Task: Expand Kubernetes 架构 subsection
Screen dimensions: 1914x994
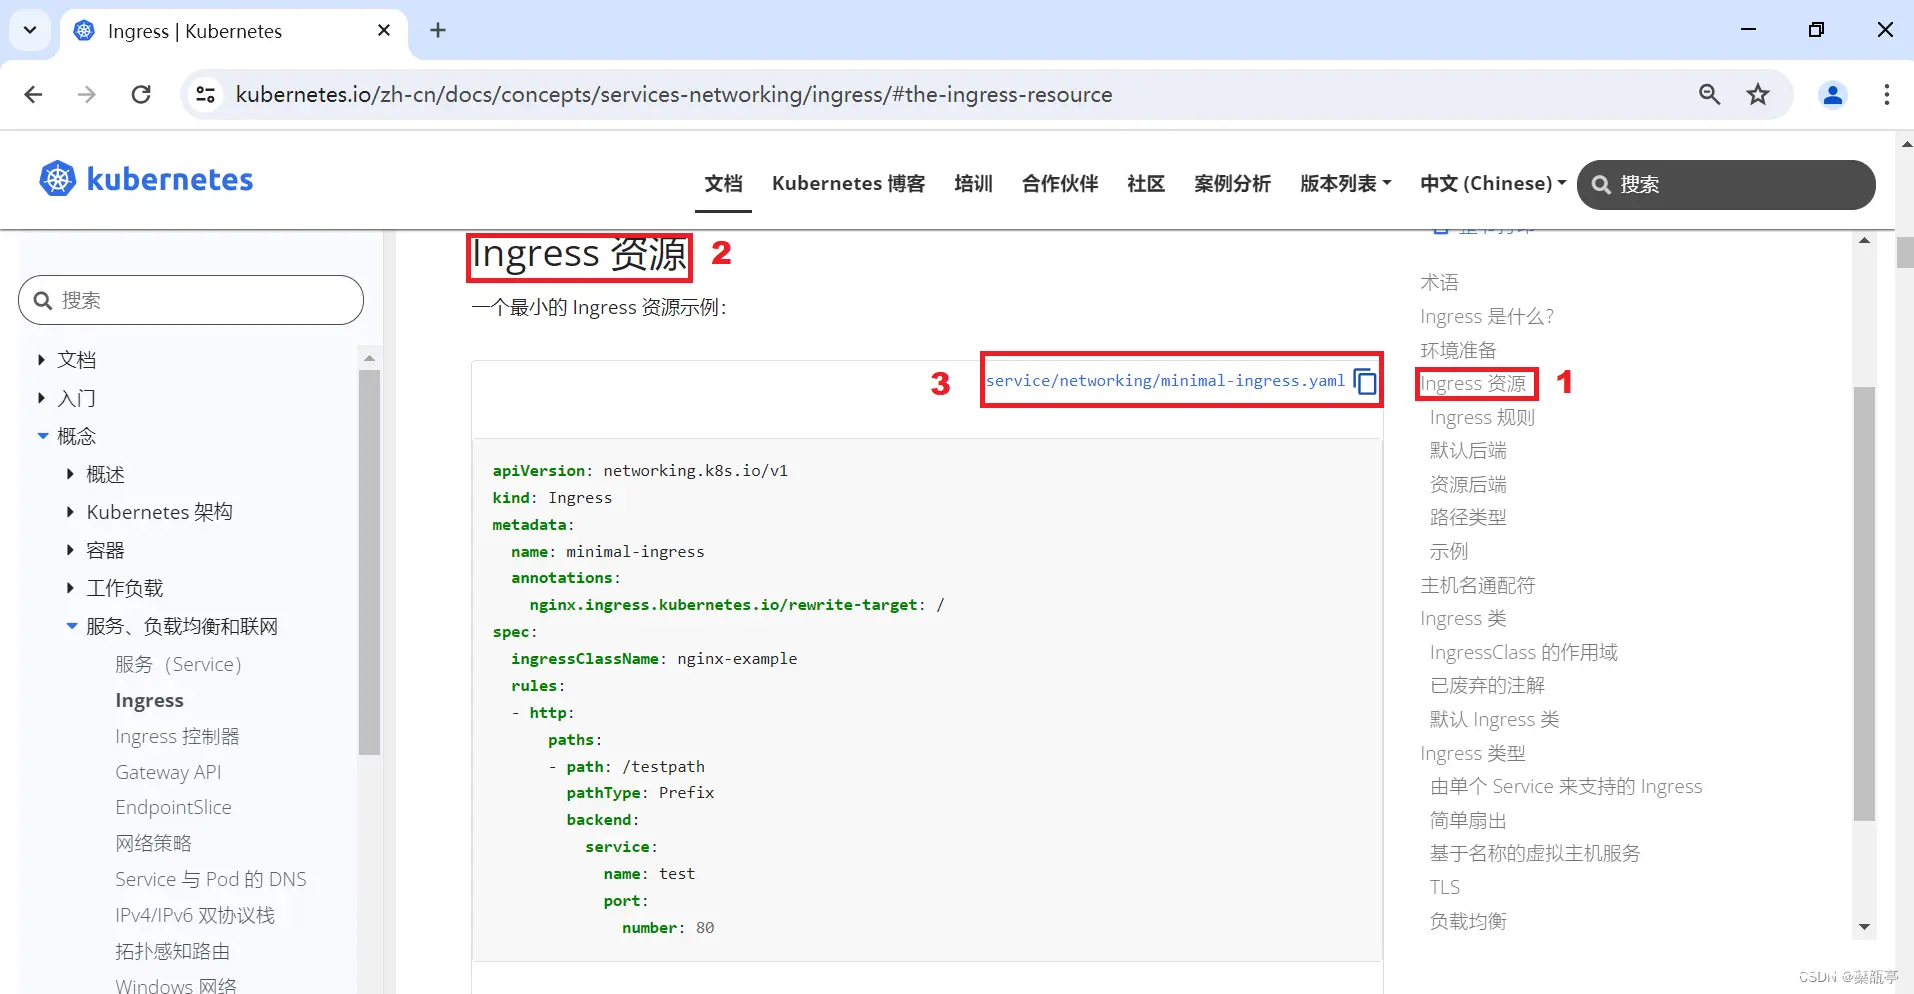Action: pyautogui.click(x=70, y=512)
